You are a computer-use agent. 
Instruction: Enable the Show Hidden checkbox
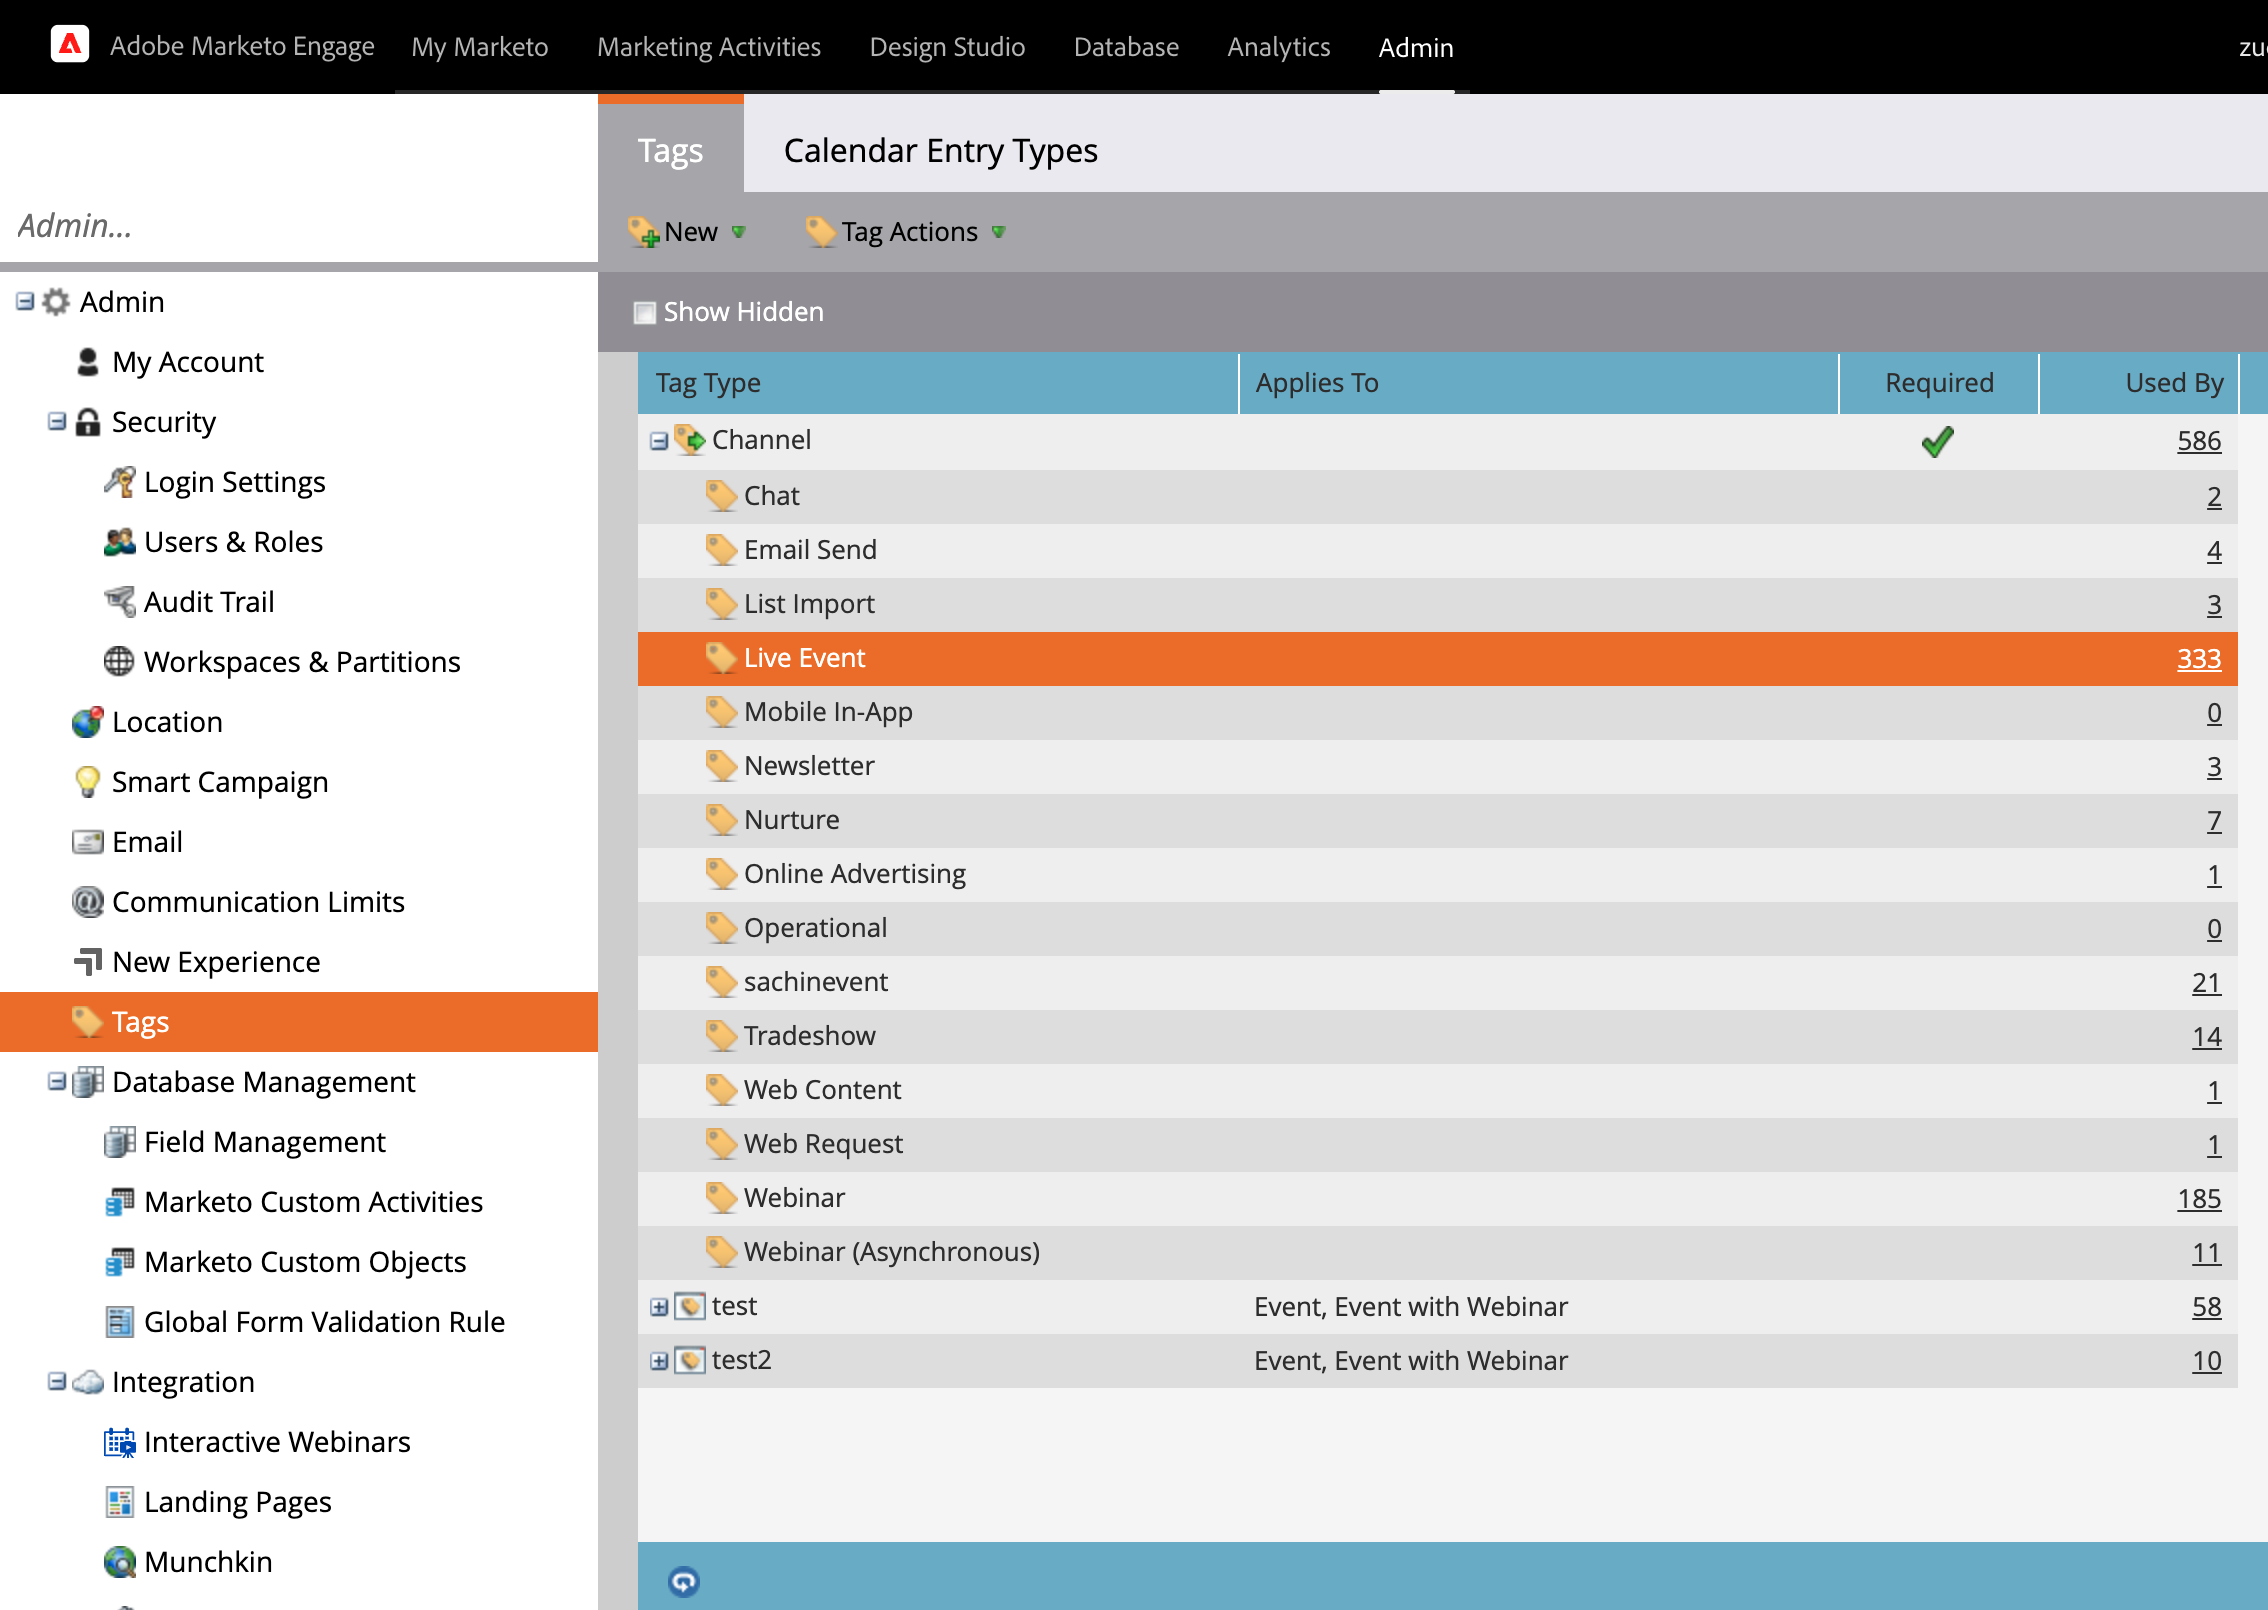[x=645, y=313]
